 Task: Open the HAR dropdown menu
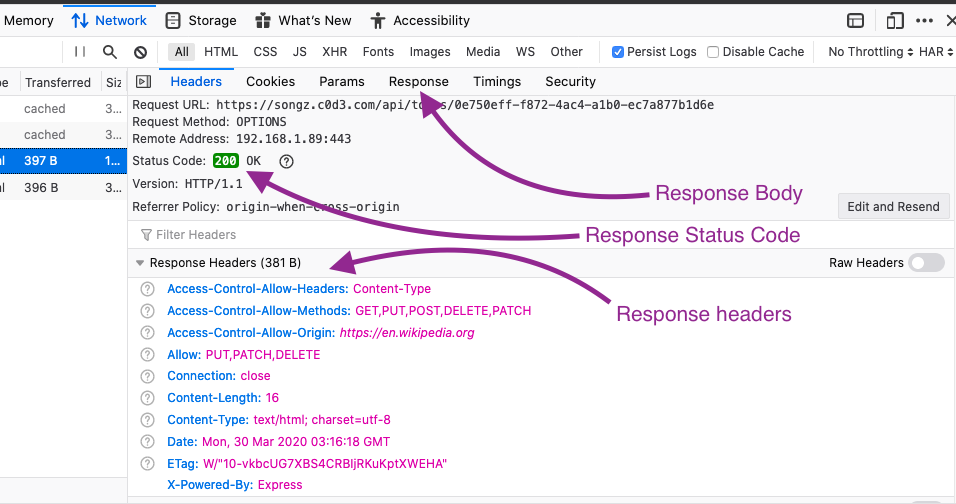pos(936,52)
